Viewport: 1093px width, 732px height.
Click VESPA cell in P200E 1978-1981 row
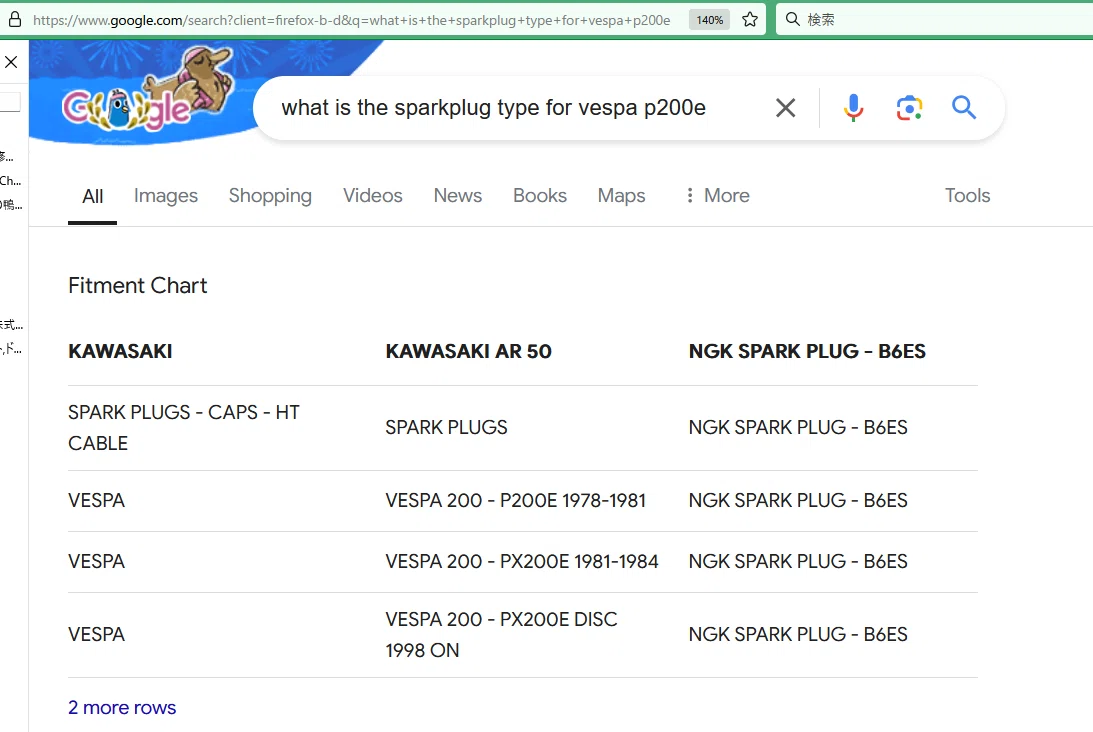(x=97, y=501)
